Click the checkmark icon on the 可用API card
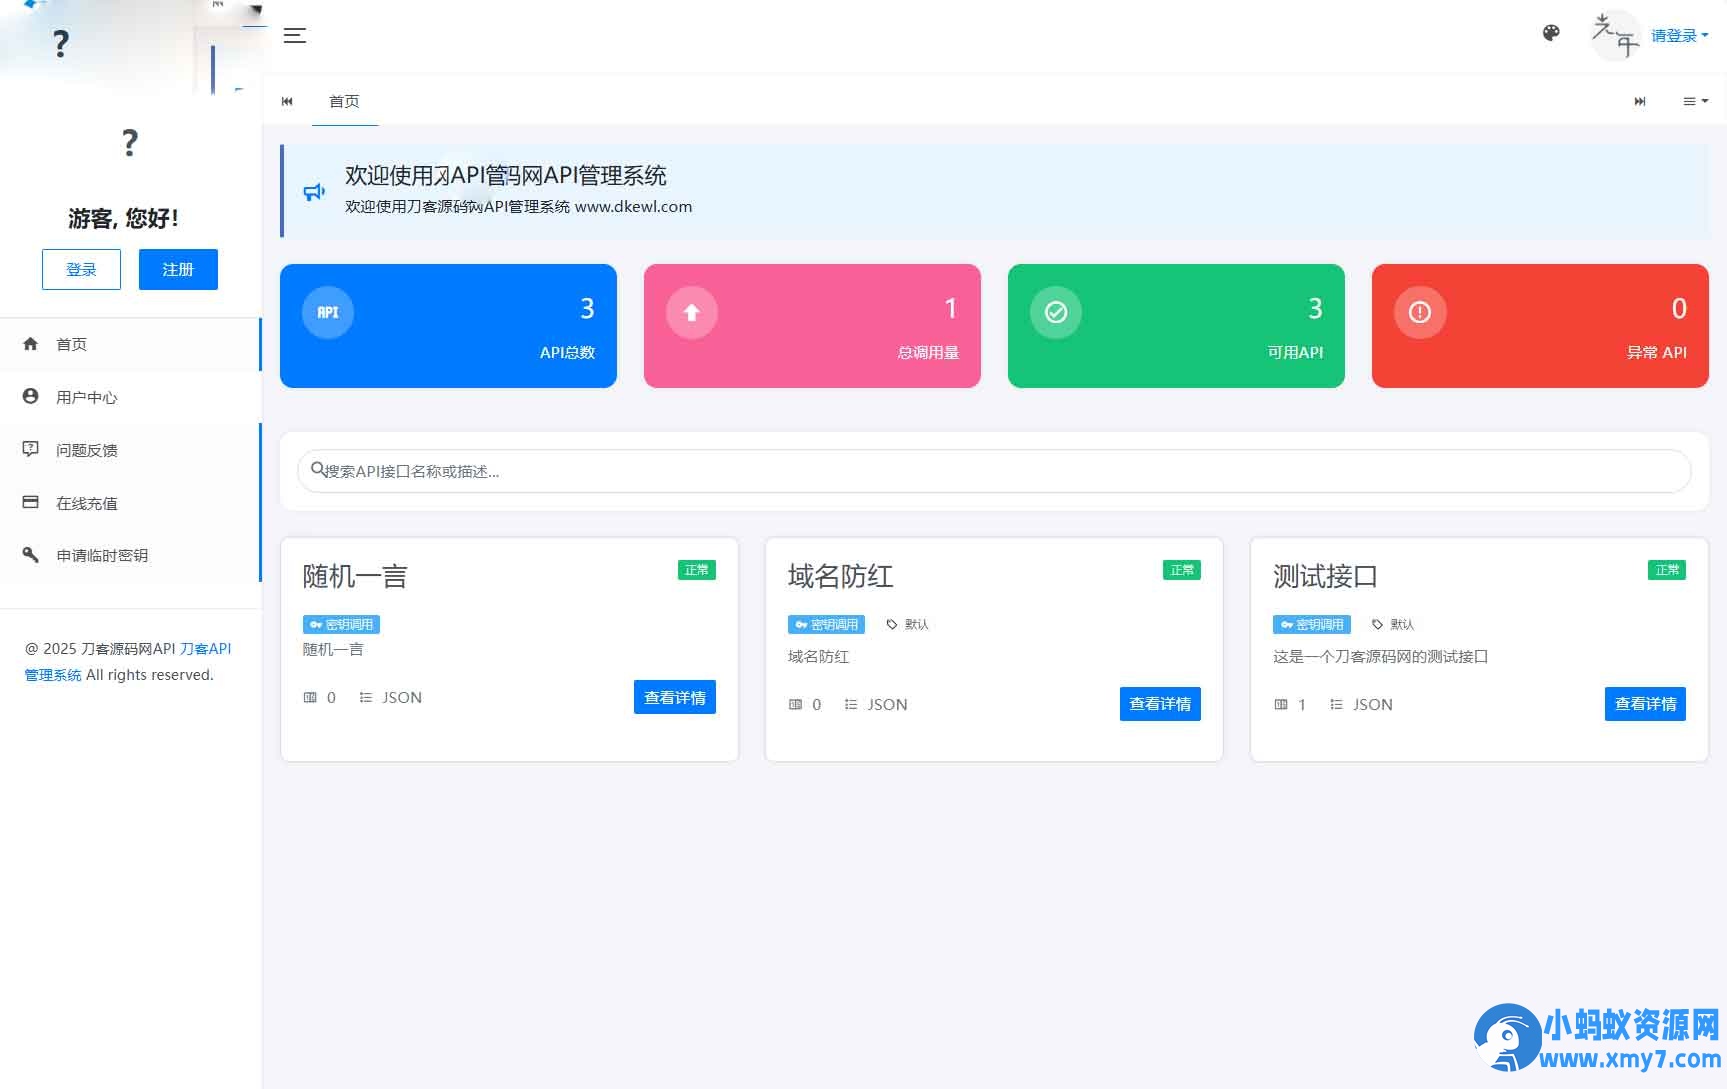 (x=1055, y=312)
